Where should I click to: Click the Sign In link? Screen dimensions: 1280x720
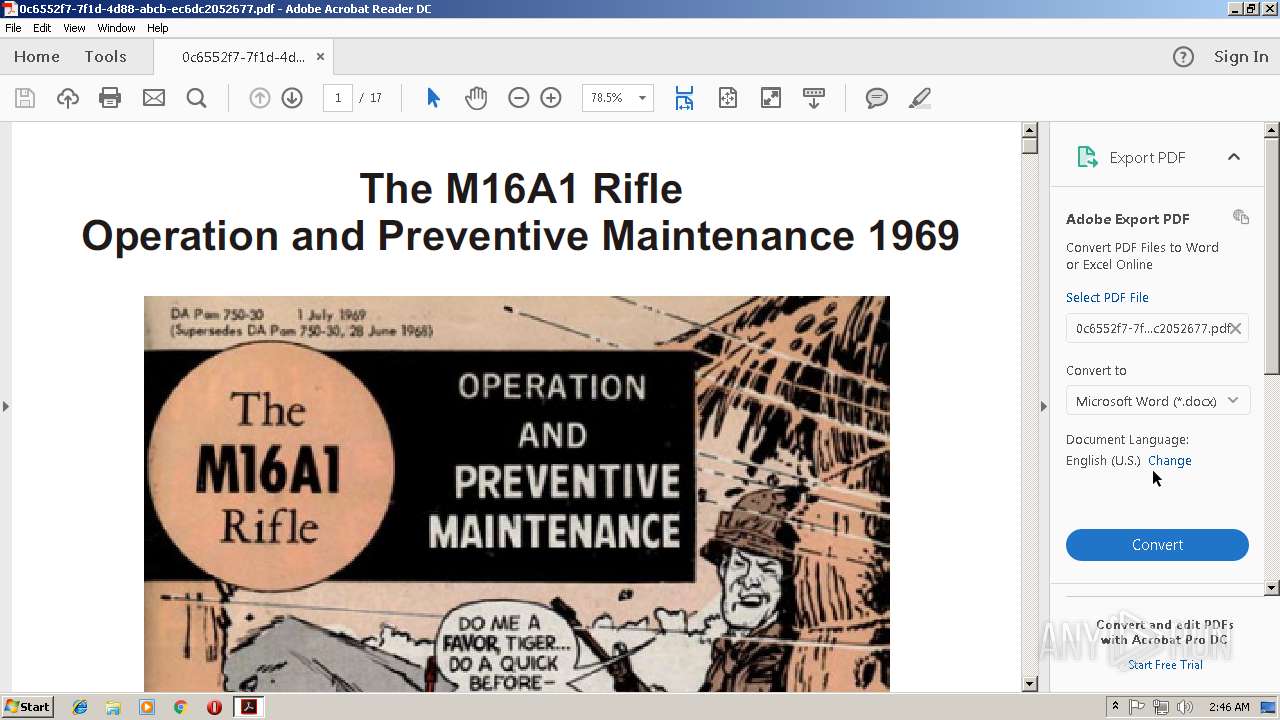(x=1241, y=57)
